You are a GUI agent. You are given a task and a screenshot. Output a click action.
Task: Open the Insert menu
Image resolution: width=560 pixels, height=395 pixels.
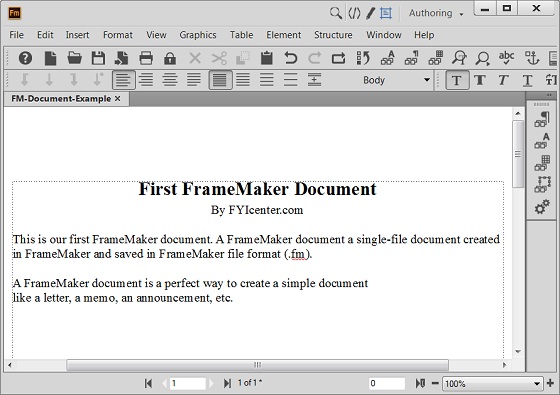click(78, 35)
